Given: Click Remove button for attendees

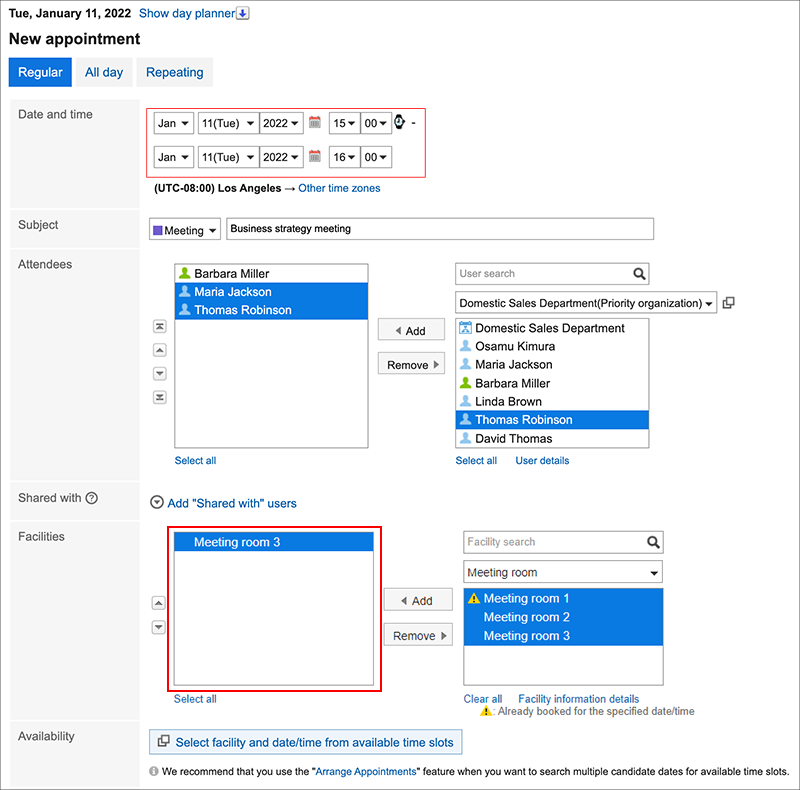Looking at the screenshot, I should click(x=411, y=364).
